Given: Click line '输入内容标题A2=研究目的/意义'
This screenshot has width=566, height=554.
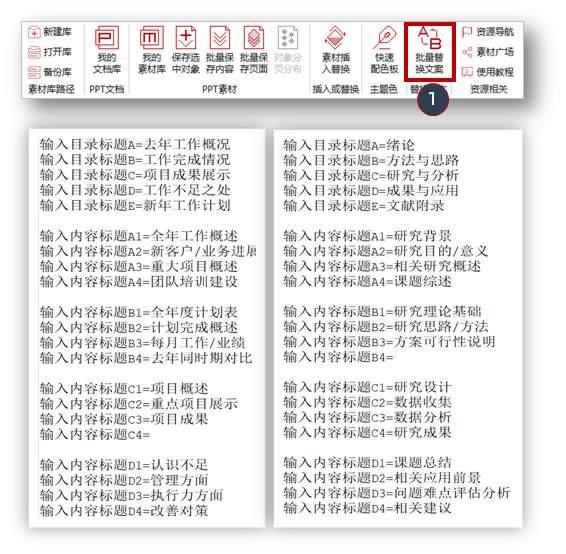Looking at the screenshot, I should point(386,251).
